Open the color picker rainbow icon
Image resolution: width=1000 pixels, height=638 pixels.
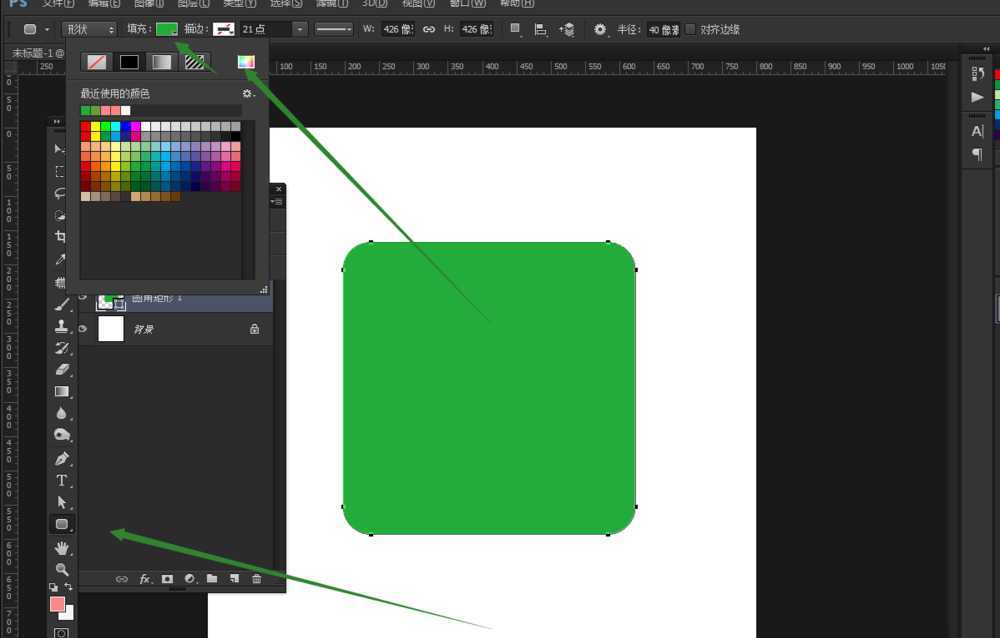pos(245,62)
